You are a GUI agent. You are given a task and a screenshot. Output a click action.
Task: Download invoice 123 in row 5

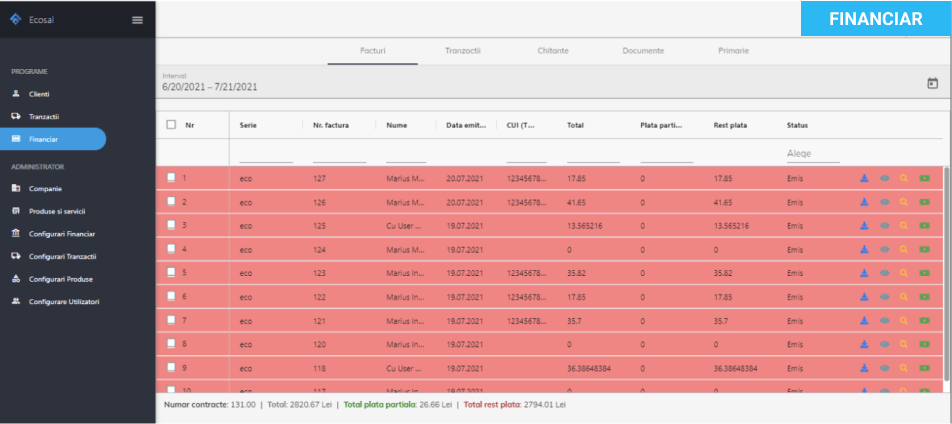click(864, 273)
